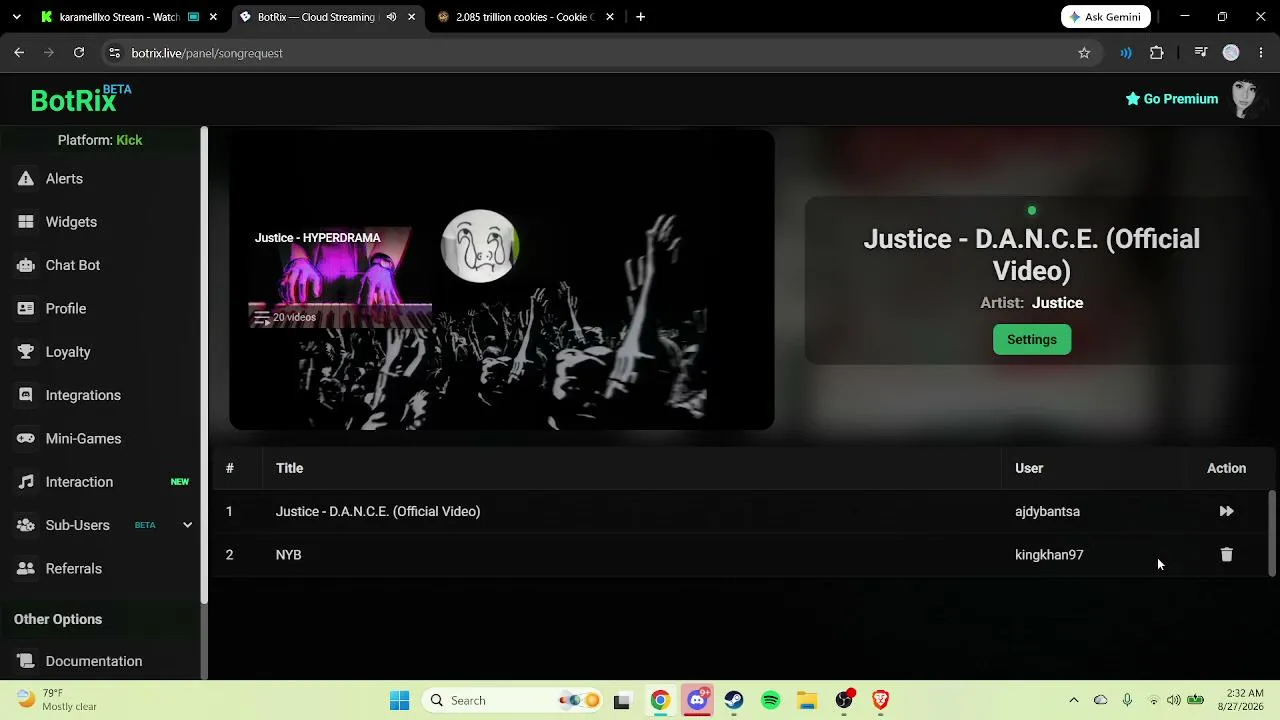1280x720 pixels.
Task: Click the Ask Gemini button
Action: point(1106,17)
